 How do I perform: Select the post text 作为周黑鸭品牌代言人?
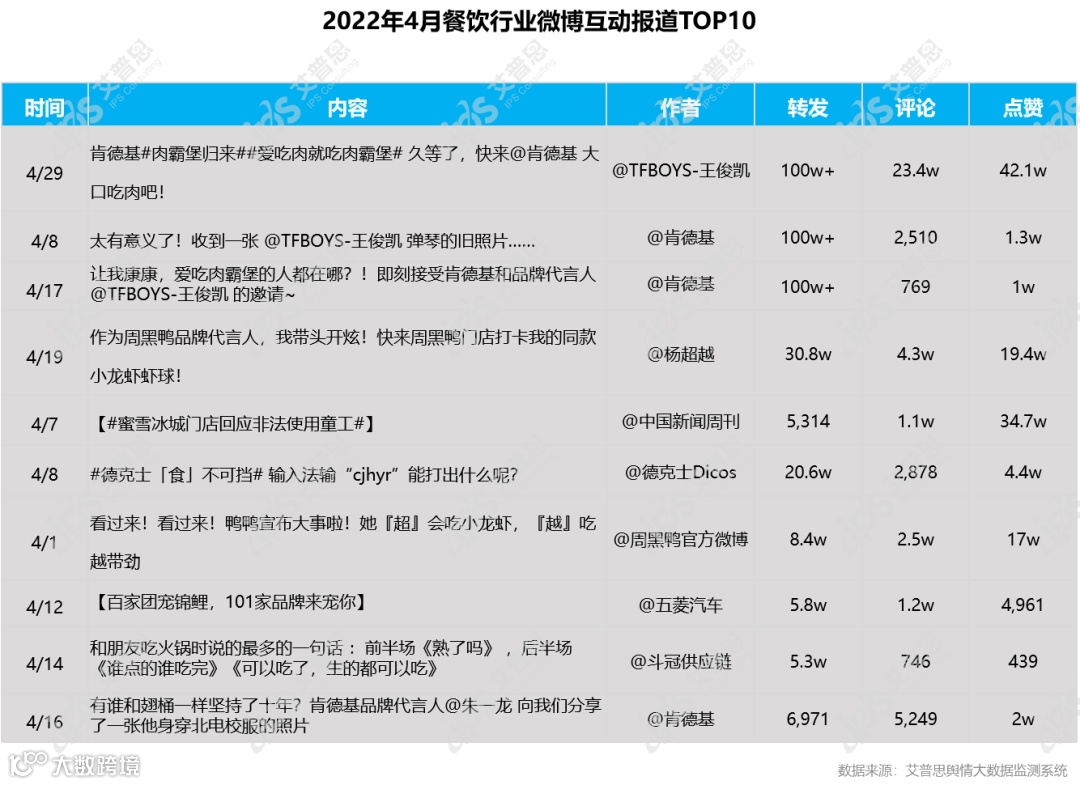(x=343, y=356)
